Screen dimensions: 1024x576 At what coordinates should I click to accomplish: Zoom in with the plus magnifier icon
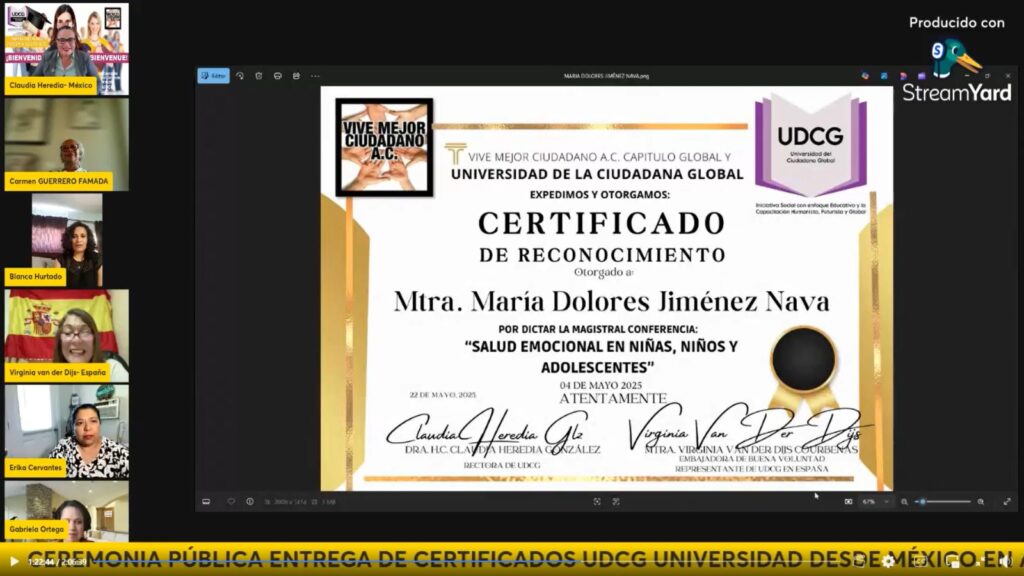click(981, 502)
